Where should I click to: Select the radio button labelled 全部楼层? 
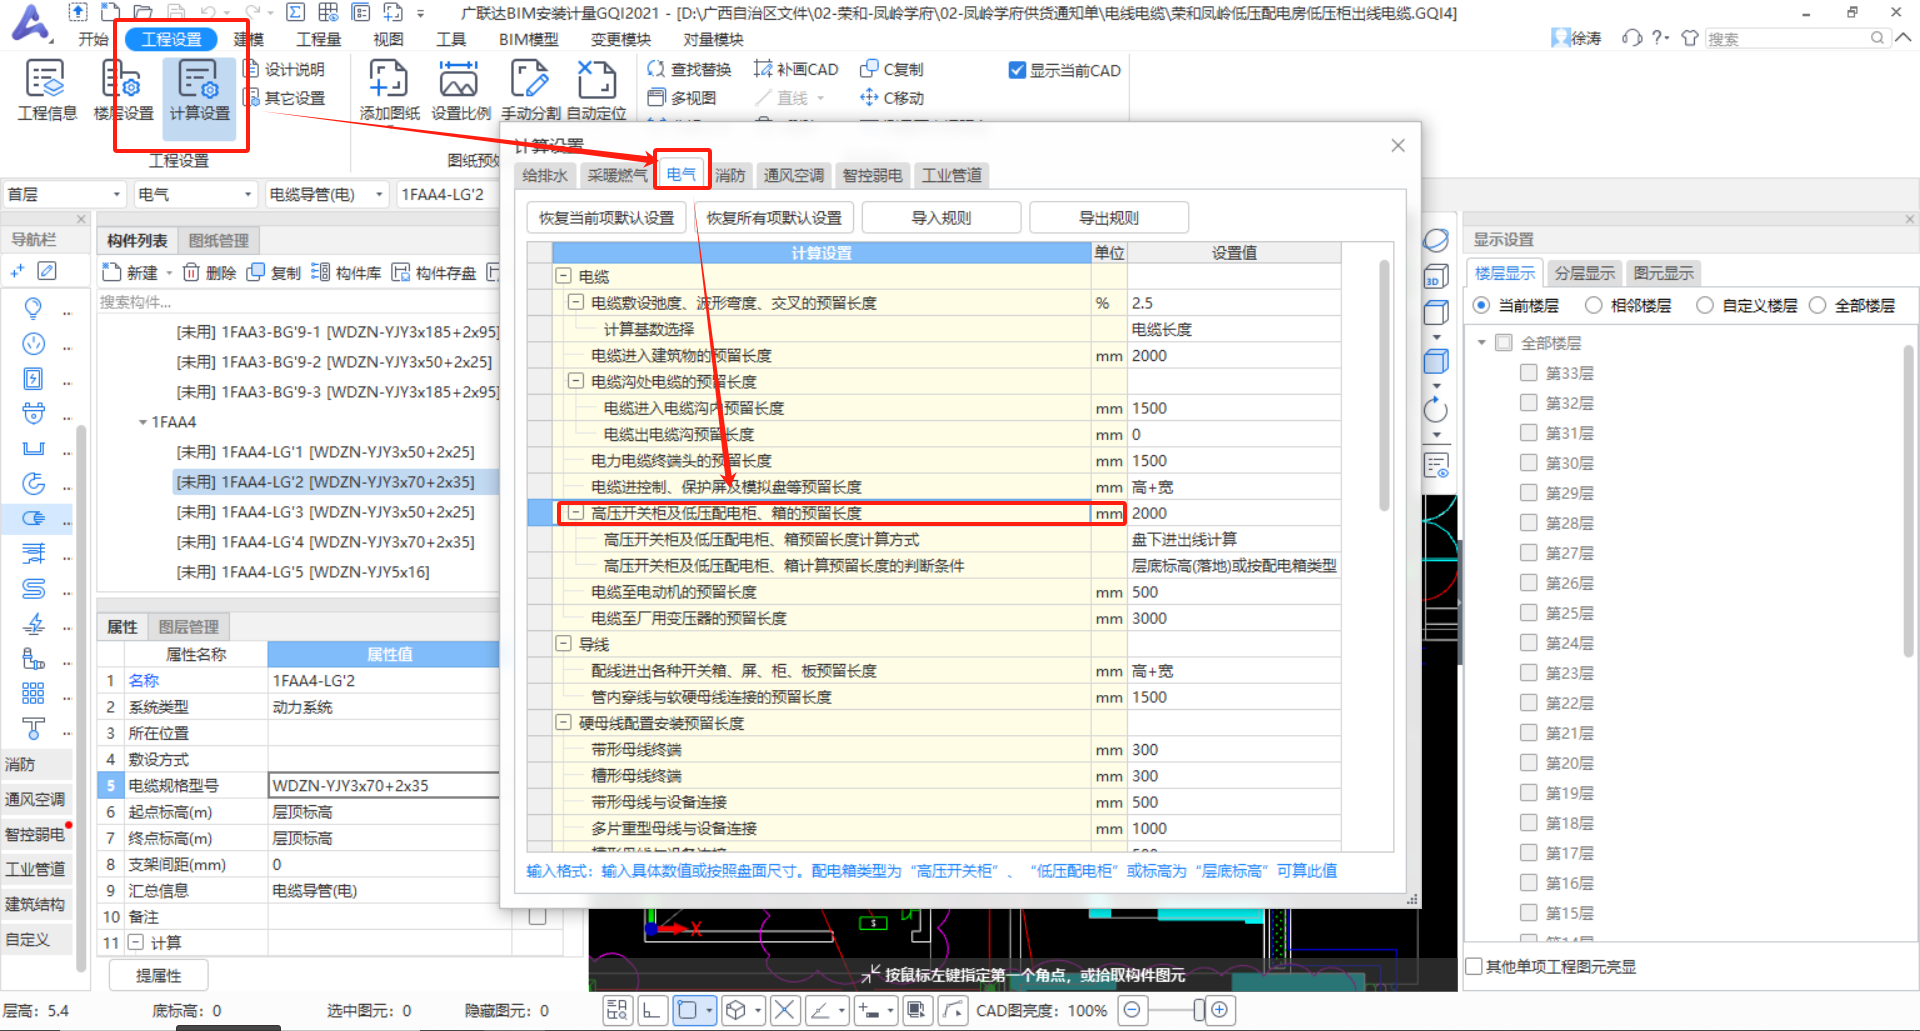tap(1818, 305)
